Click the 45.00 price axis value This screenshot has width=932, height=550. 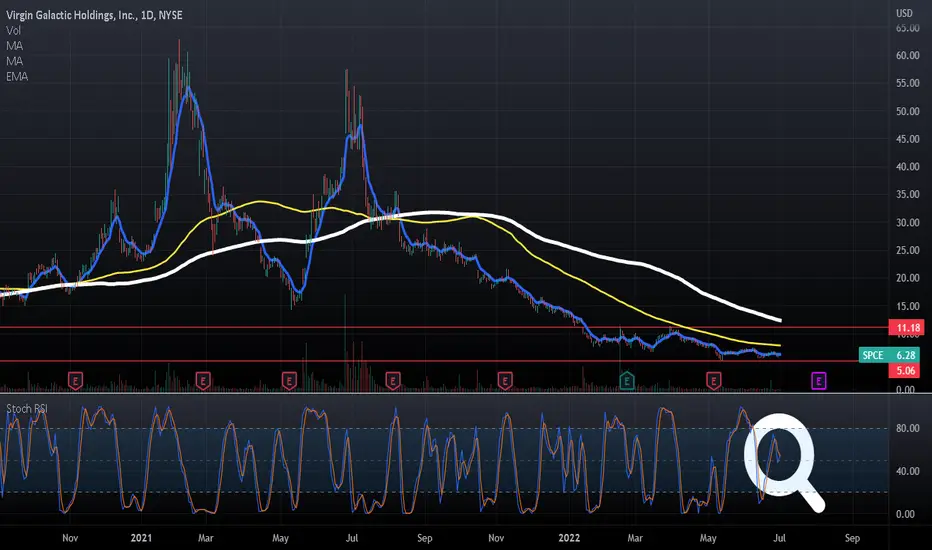(x=908, y=139)
